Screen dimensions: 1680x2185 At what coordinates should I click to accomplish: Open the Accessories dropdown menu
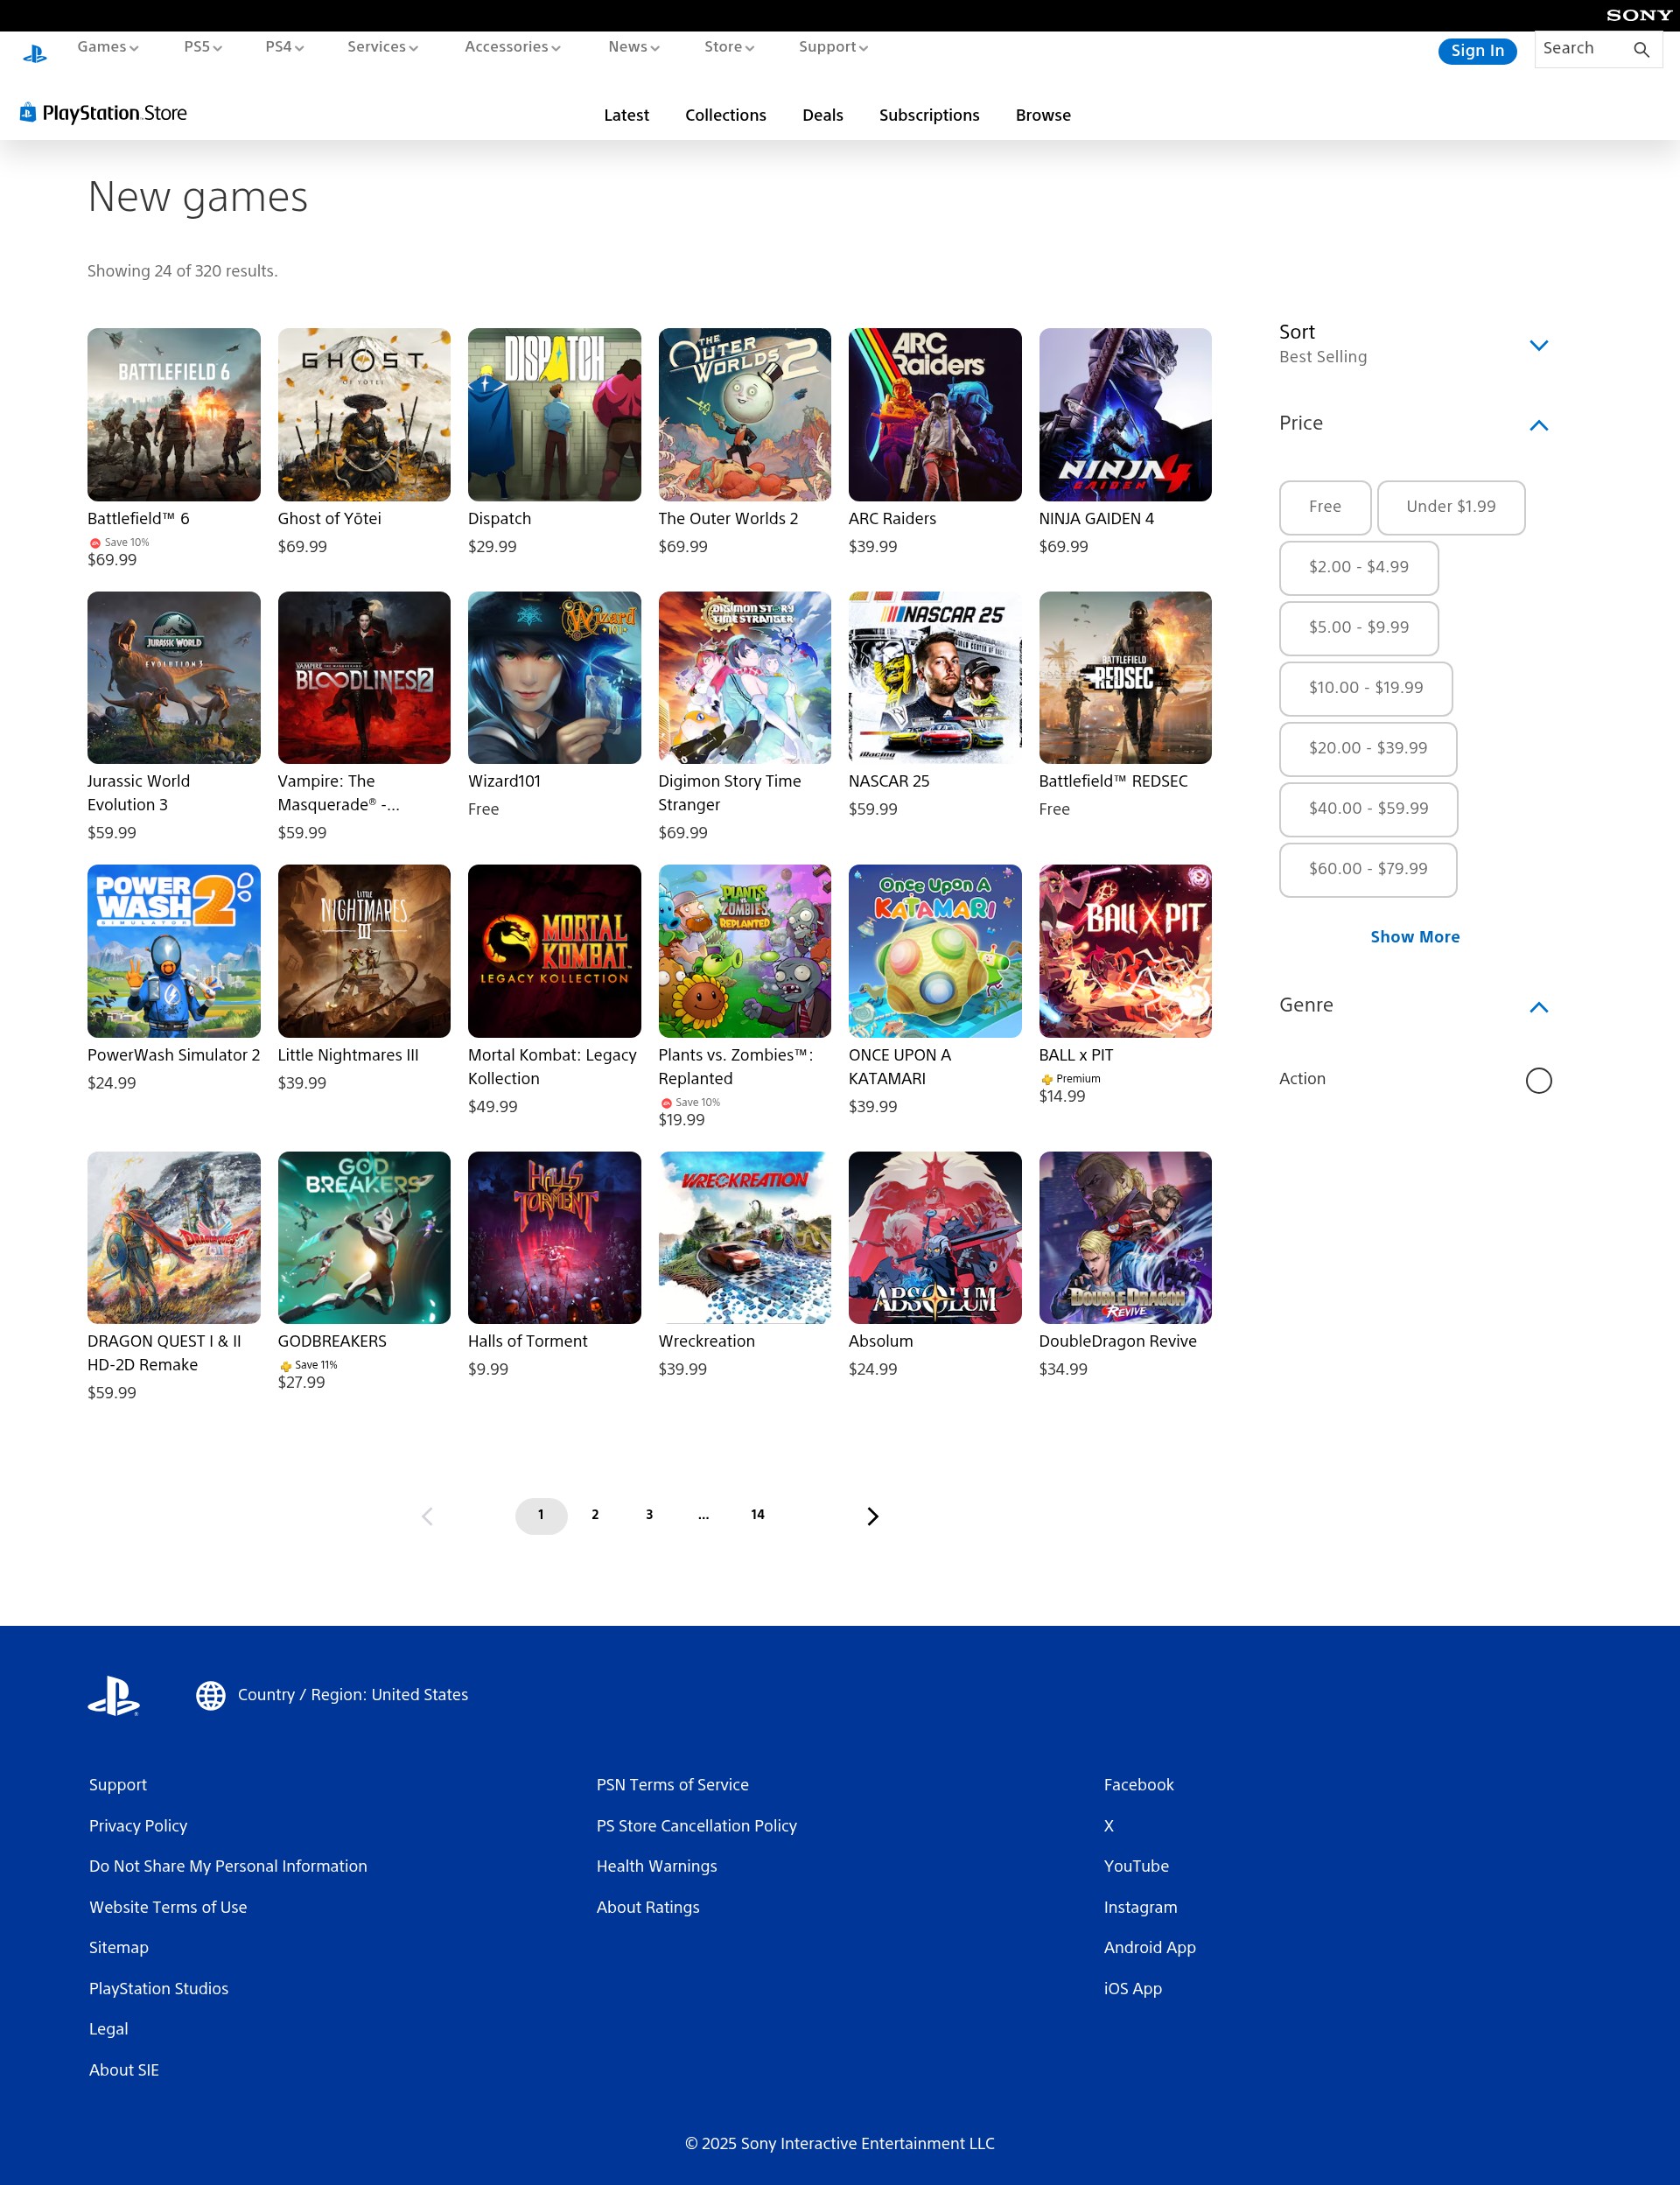512,47
